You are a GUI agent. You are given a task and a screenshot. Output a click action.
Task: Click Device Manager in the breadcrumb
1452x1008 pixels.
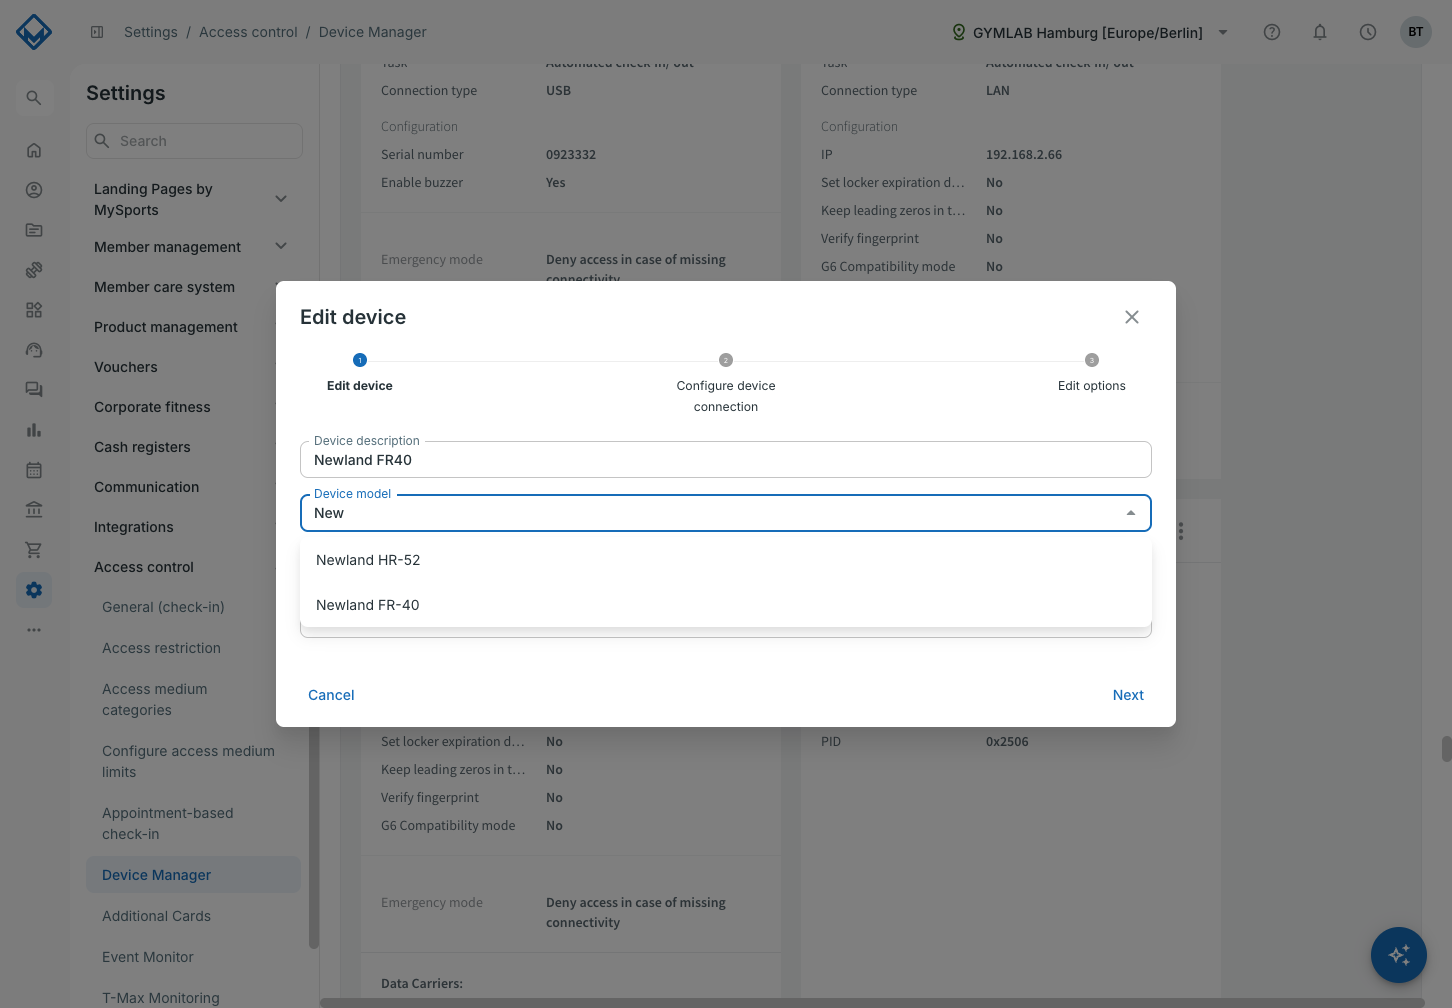[372, 32]
